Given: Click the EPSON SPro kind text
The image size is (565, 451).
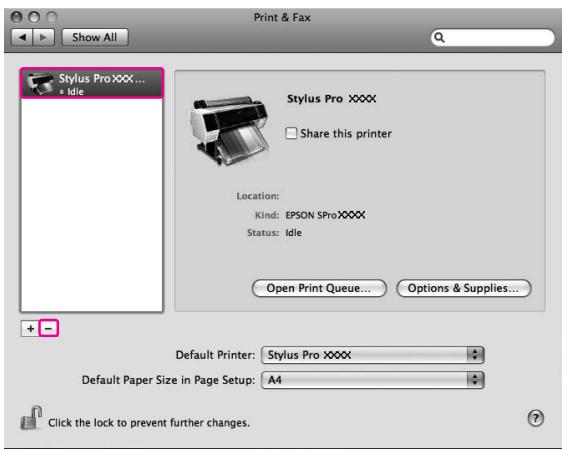Looking at the screenshot, I should pyautogui.click(x=325, y=215).
